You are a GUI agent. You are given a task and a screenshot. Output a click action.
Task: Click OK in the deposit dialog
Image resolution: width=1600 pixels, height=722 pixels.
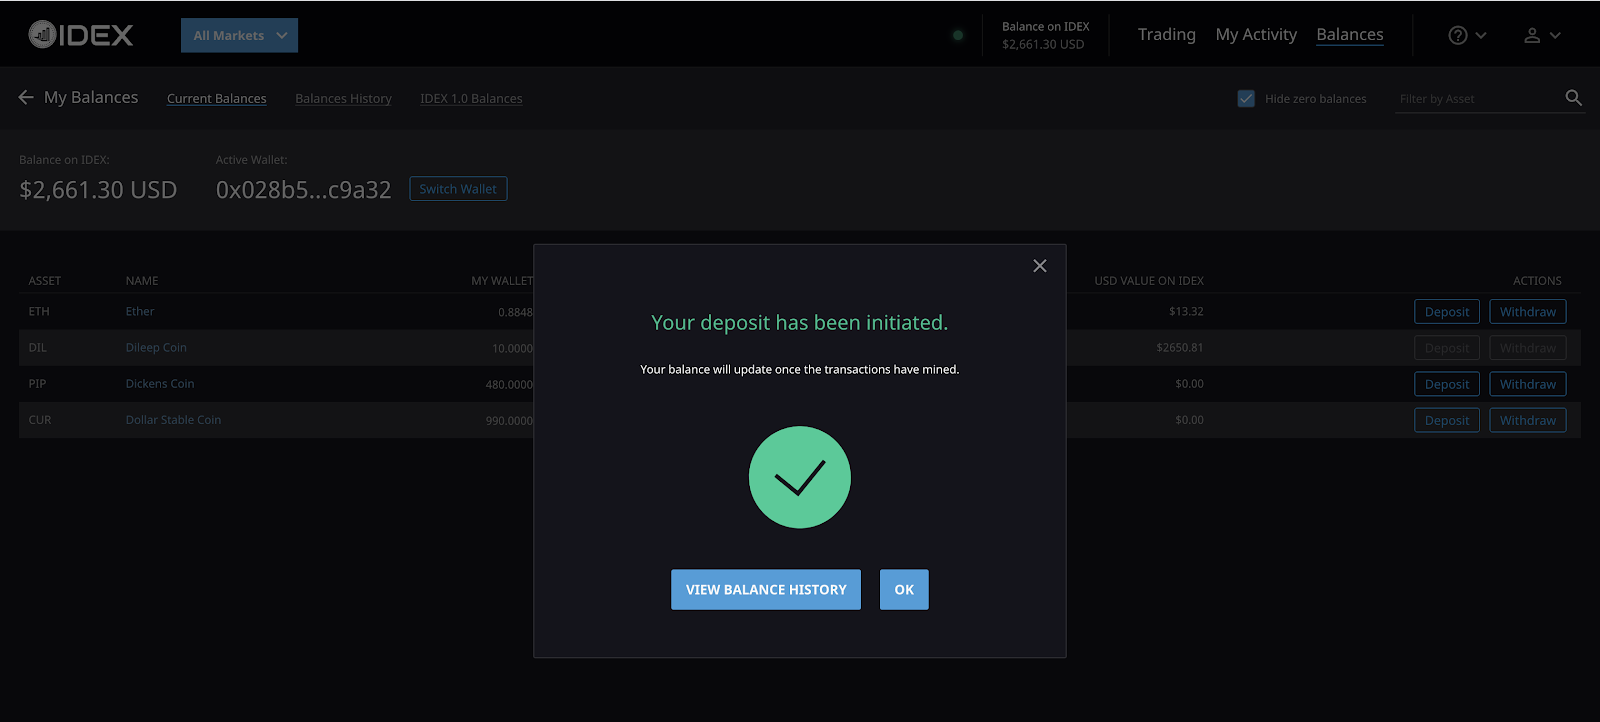point(904,590)
